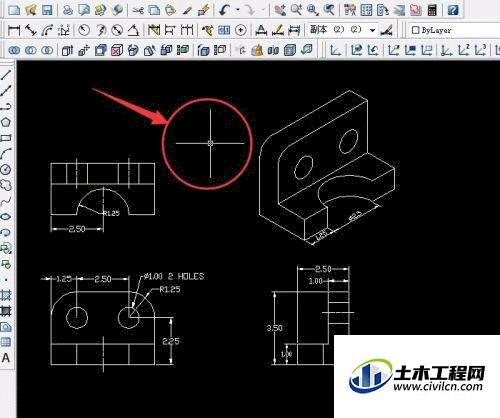Select the Radius dimension tool
This screenshot has height=418, width=500.
pyautogui.click(x=84, y=30)
